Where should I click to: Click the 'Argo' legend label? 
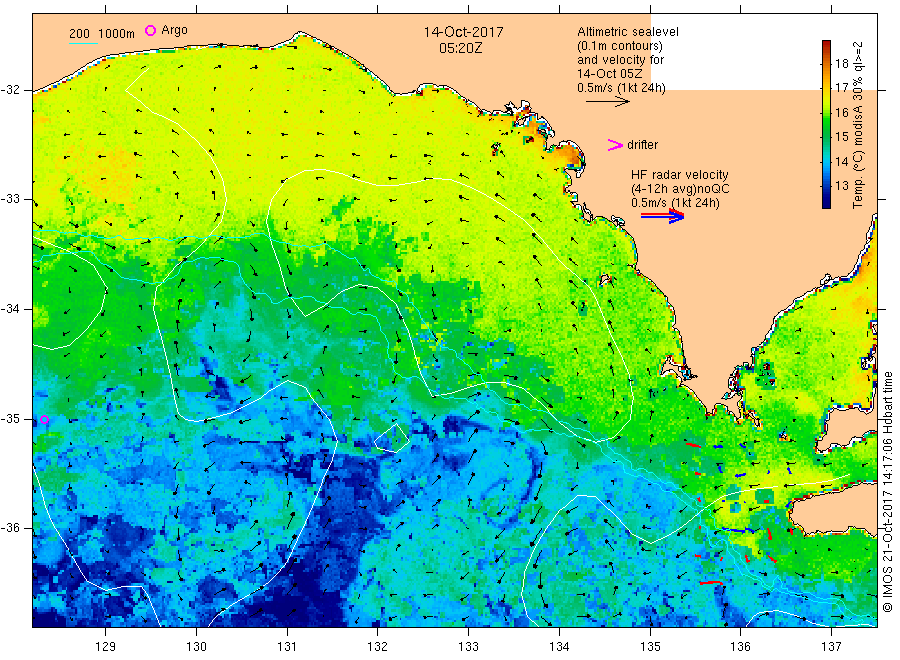(174, 30)
